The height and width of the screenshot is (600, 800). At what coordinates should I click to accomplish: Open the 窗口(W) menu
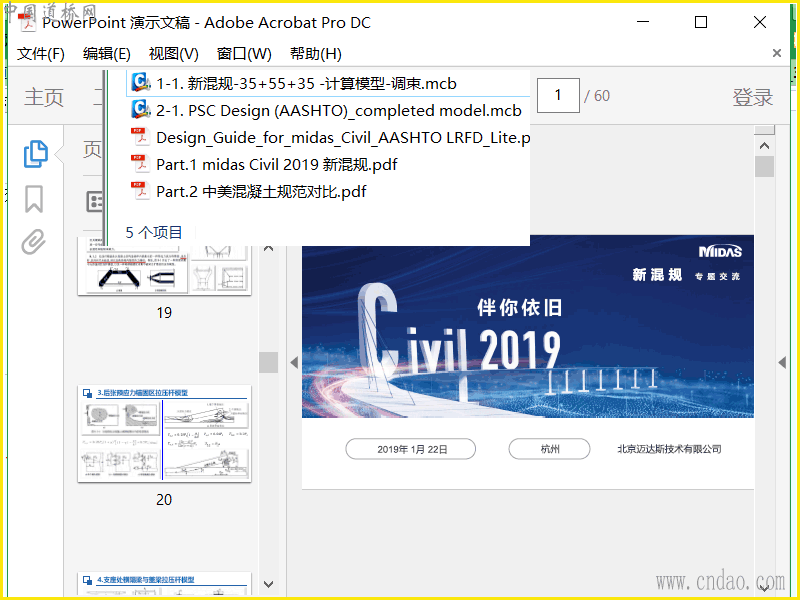coord(244,54)
